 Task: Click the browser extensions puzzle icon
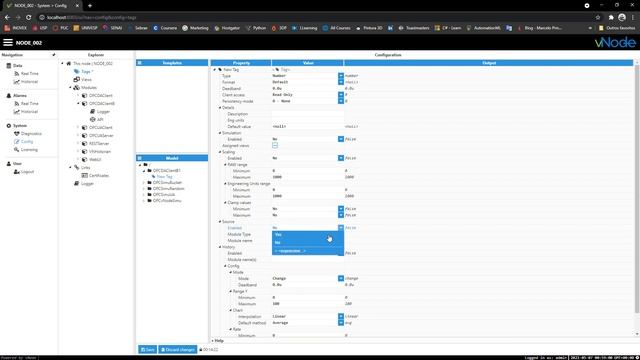pyautogui.click(x=611, y=18)
